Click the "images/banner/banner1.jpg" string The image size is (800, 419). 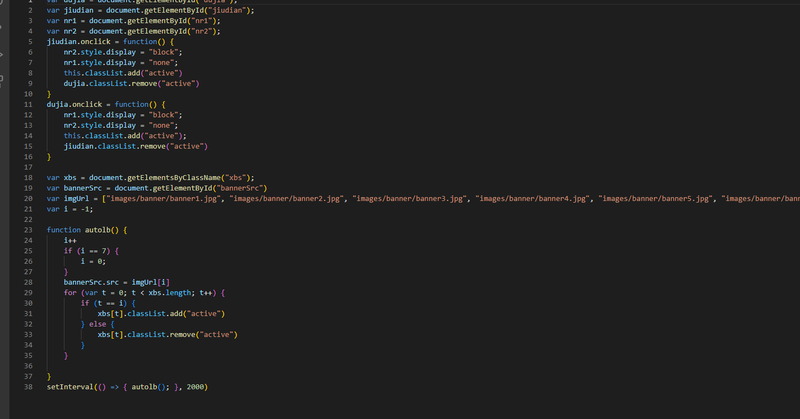tap(163, 199)
